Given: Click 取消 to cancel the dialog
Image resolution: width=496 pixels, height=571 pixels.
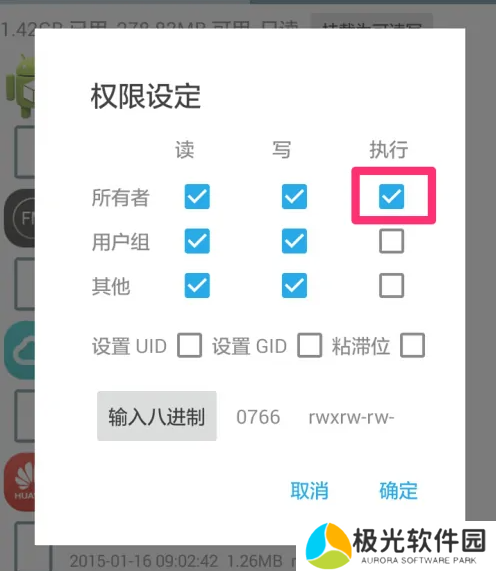Looking at the screenshot, I should 309,491.
